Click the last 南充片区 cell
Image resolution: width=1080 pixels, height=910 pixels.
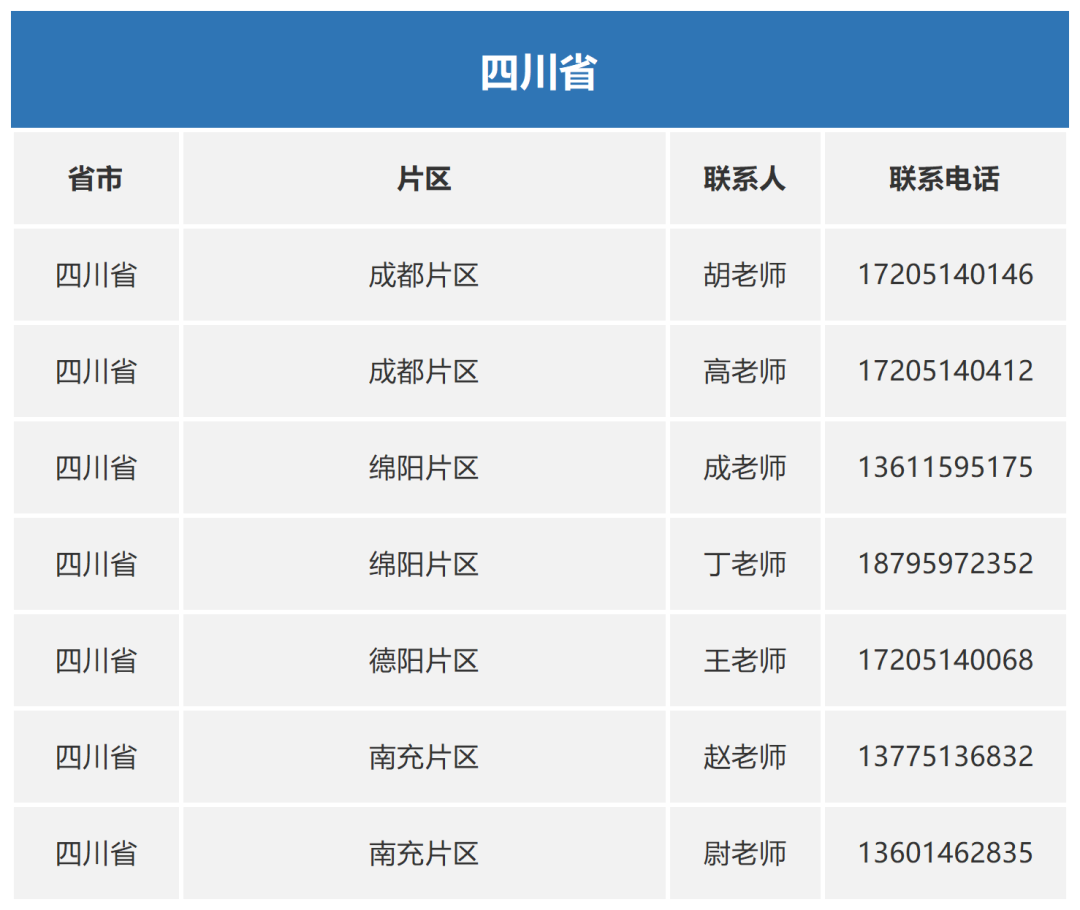pos(424,853)
